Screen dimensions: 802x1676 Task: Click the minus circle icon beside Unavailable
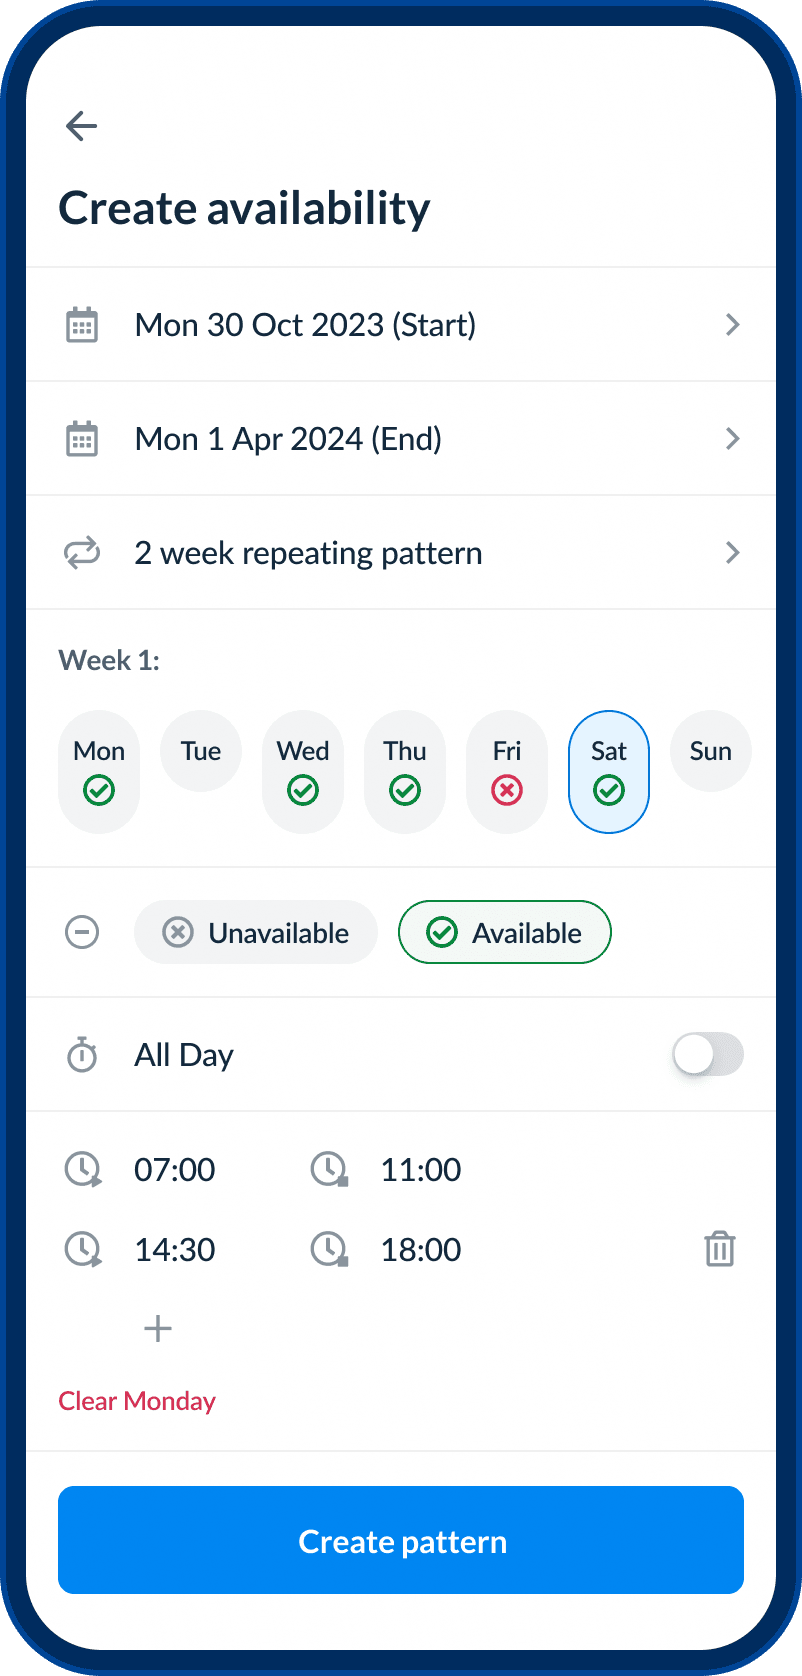pos(82,933)
